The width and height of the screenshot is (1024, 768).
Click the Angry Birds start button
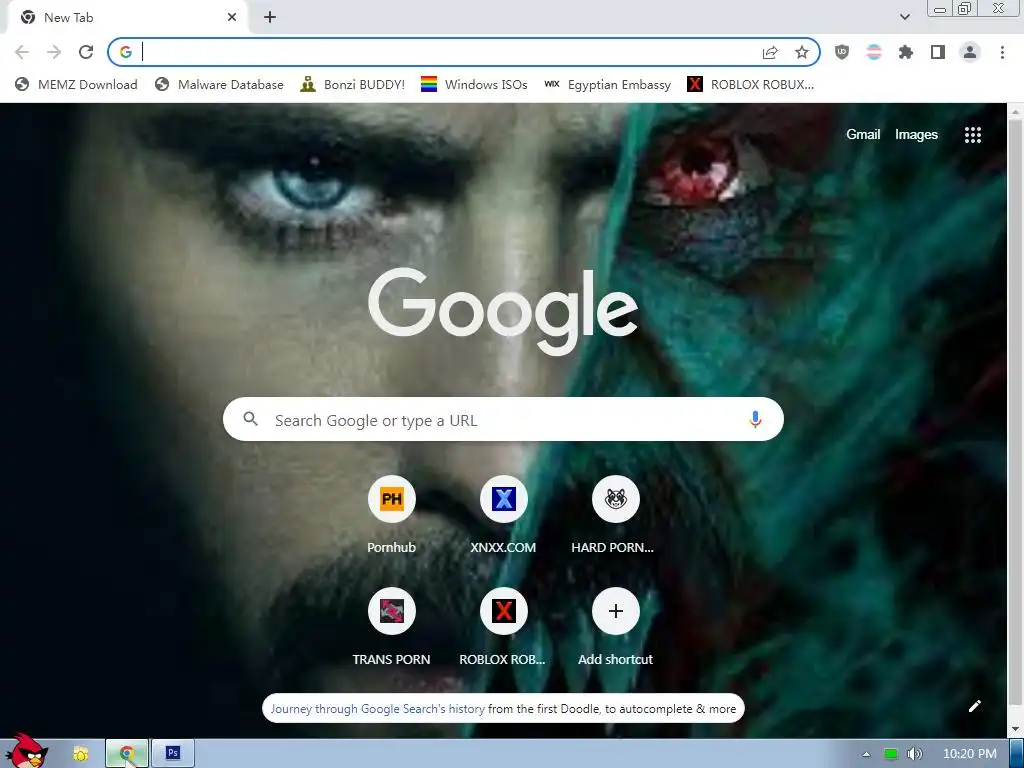[x=25, y=751]
